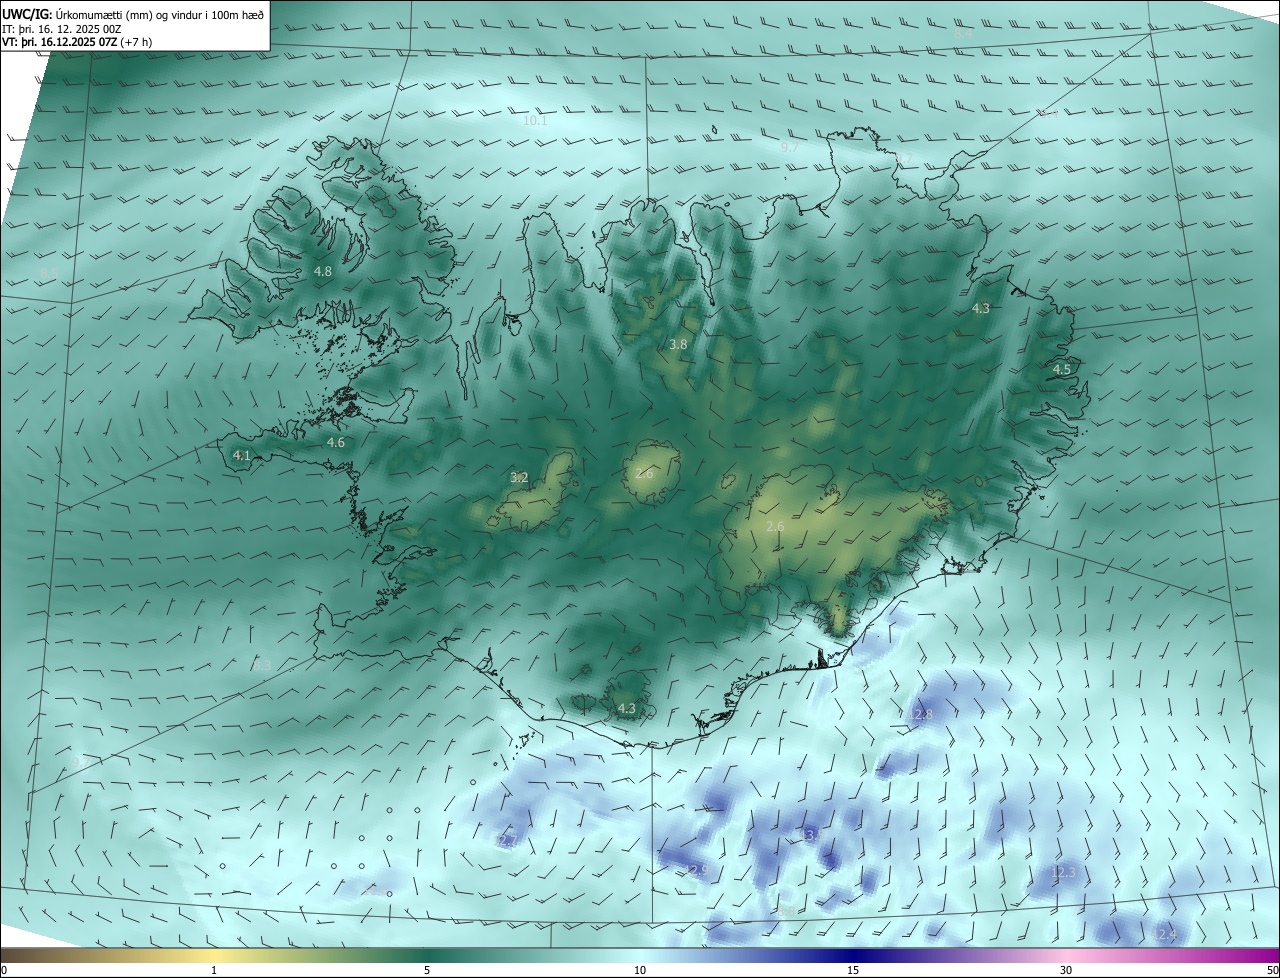Viewport: 1280px width, 978px height.
Task: Click the 3.2 value label on the glacier
Action: [x=519, y=477]
